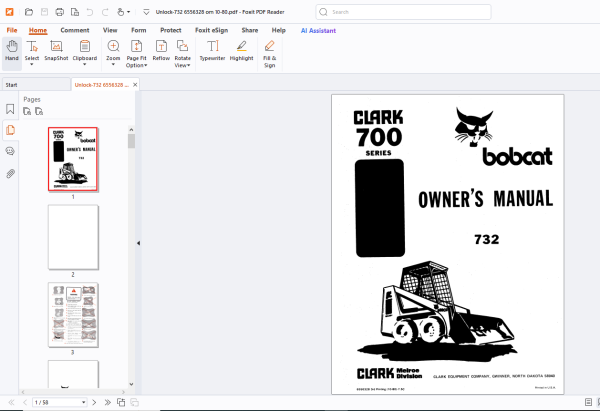Open the customize quick access toolbar arrow
This screenshot has height=411, width=600.
146,12
